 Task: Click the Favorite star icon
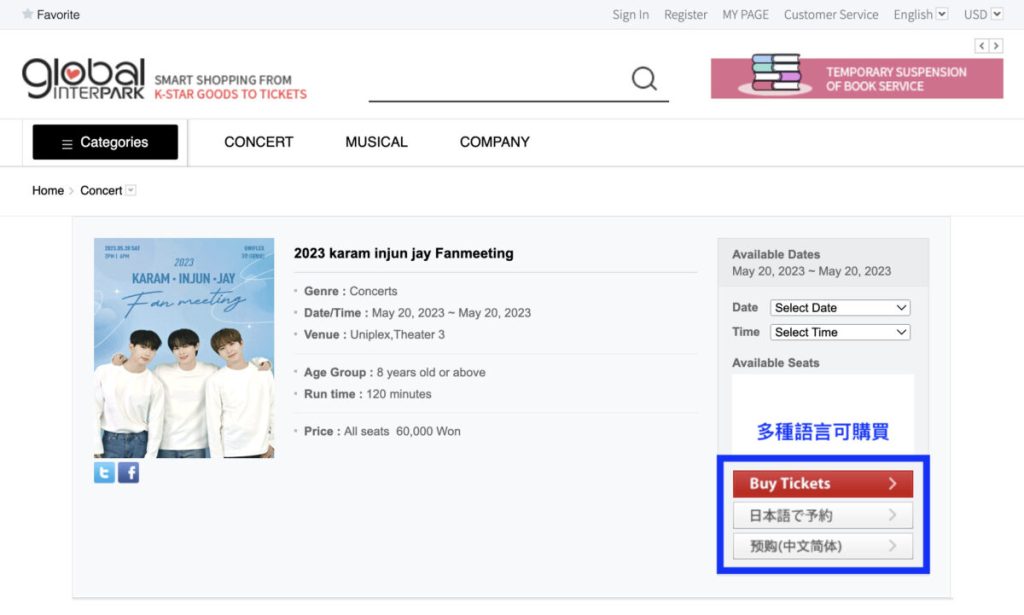(x=28, y=15)
